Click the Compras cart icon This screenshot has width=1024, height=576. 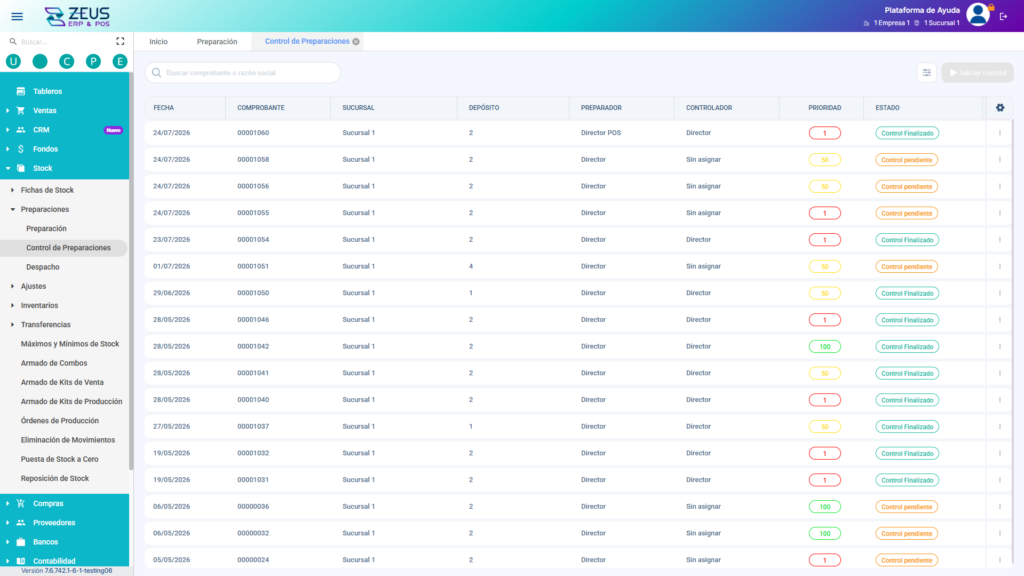click(21, 504)
